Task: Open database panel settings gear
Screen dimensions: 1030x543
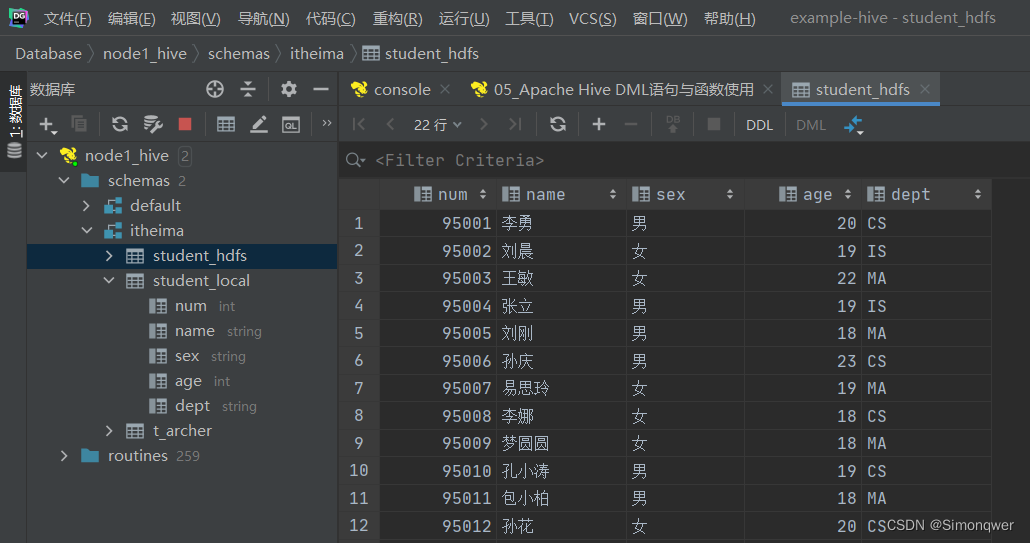Action: pos(288,89)
